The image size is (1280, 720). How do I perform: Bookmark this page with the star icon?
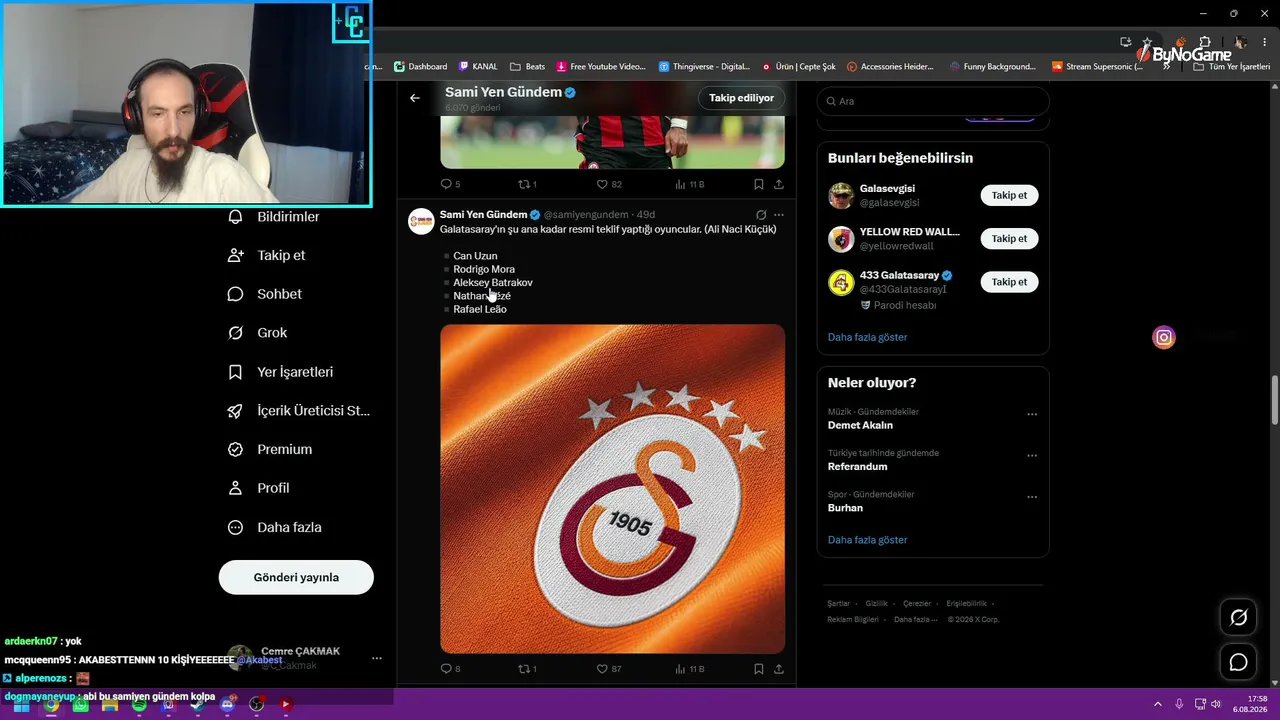point(1147,43)
